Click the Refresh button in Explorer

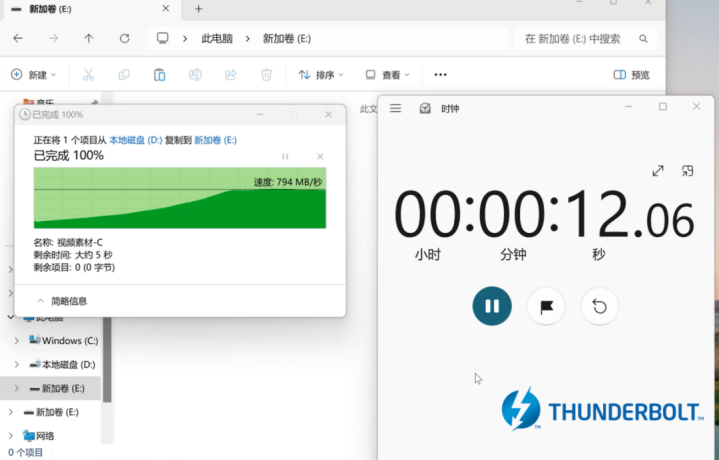(x=124, y=39)
